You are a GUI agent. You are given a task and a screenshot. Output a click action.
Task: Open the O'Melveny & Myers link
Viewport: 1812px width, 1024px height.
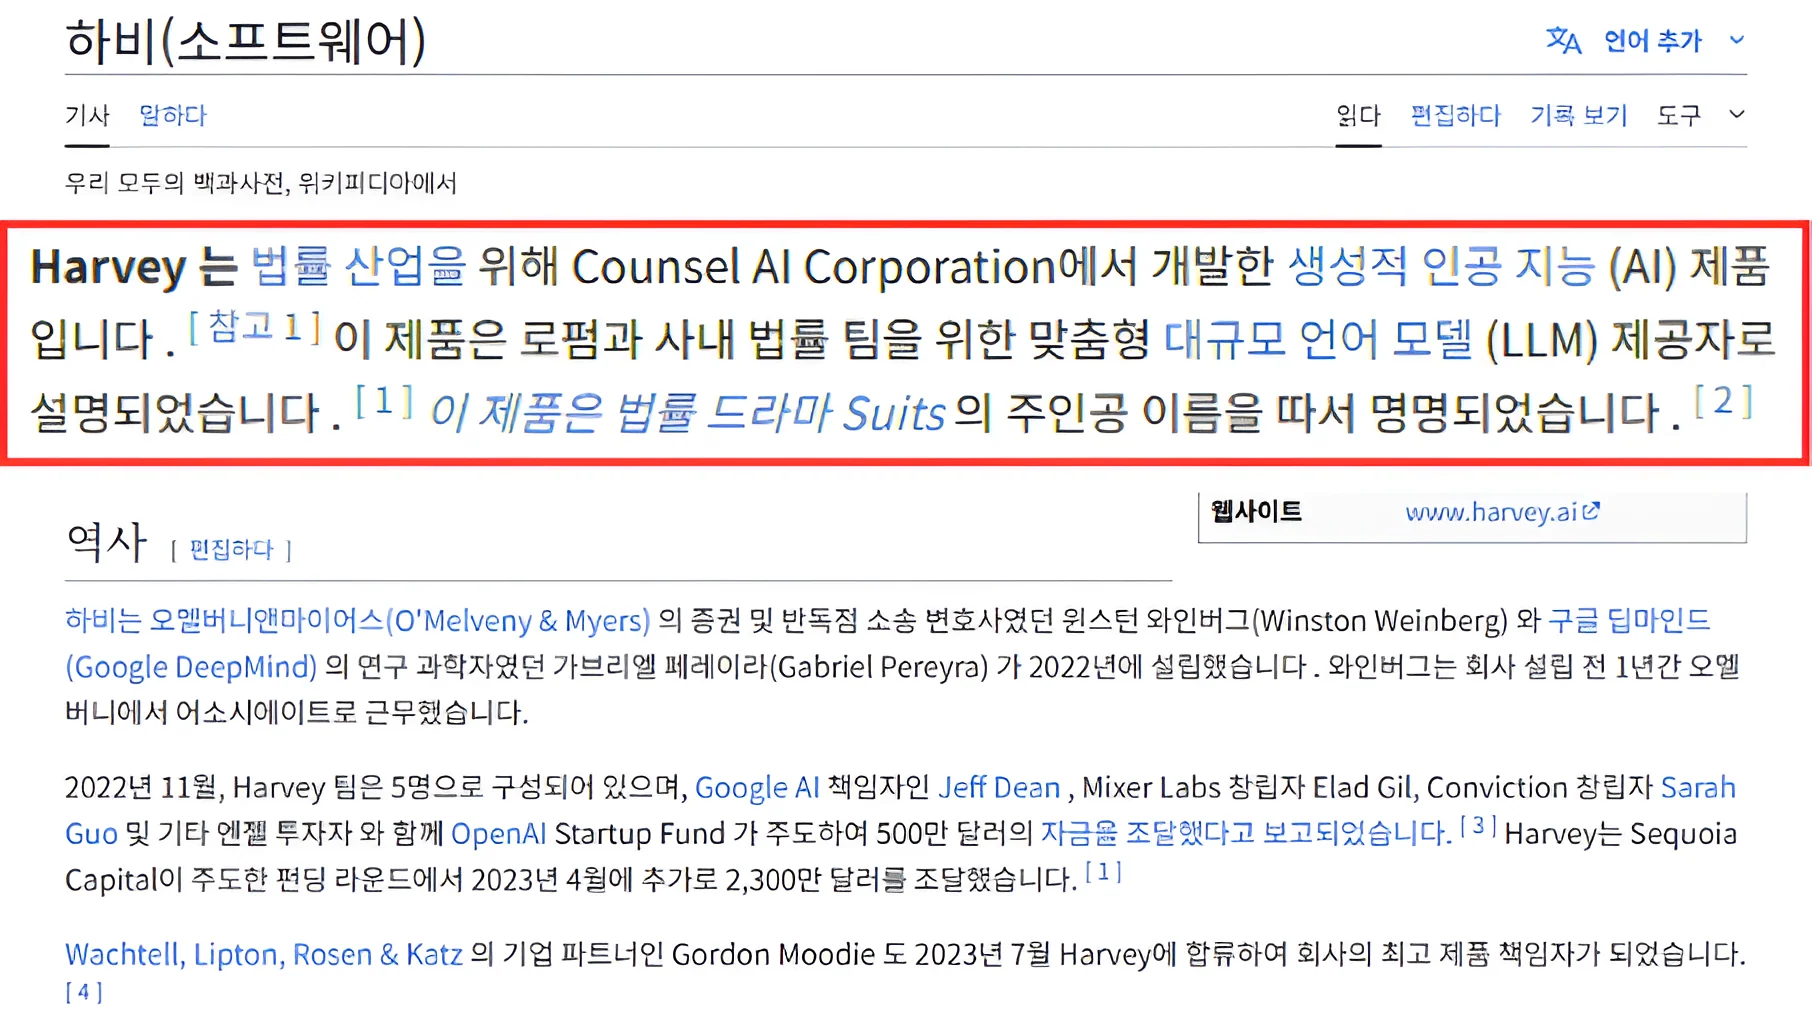click(357, 620)
